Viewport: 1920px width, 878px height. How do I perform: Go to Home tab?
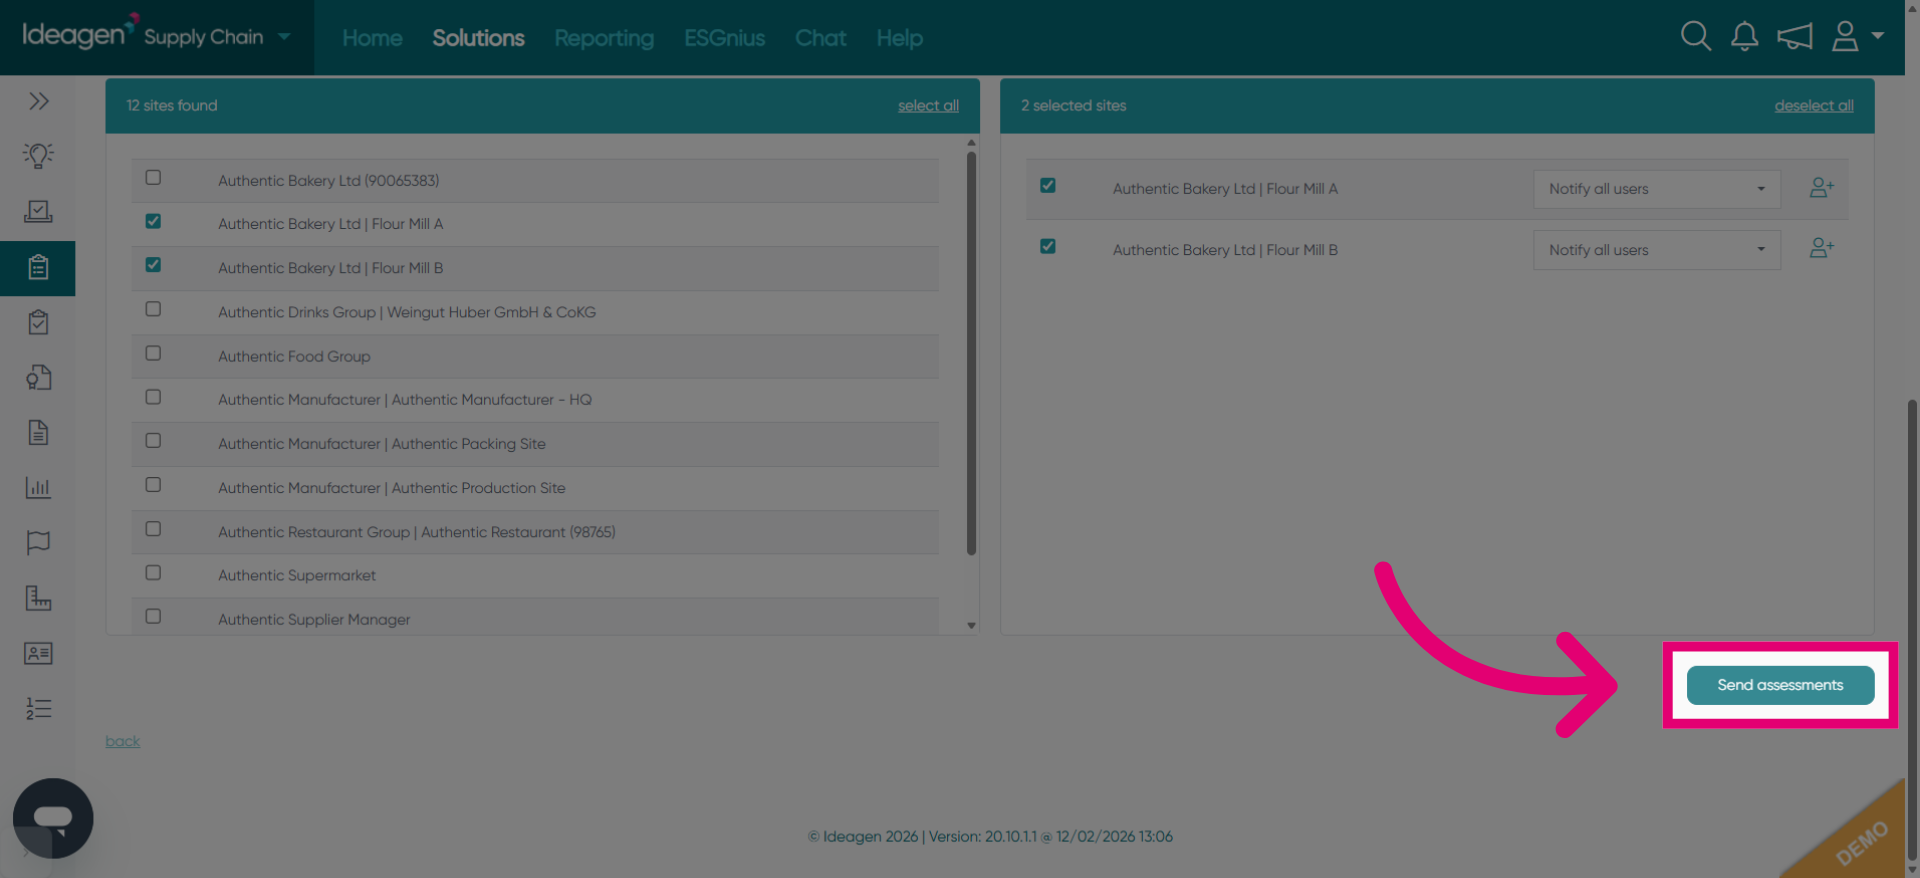[372, 38]
